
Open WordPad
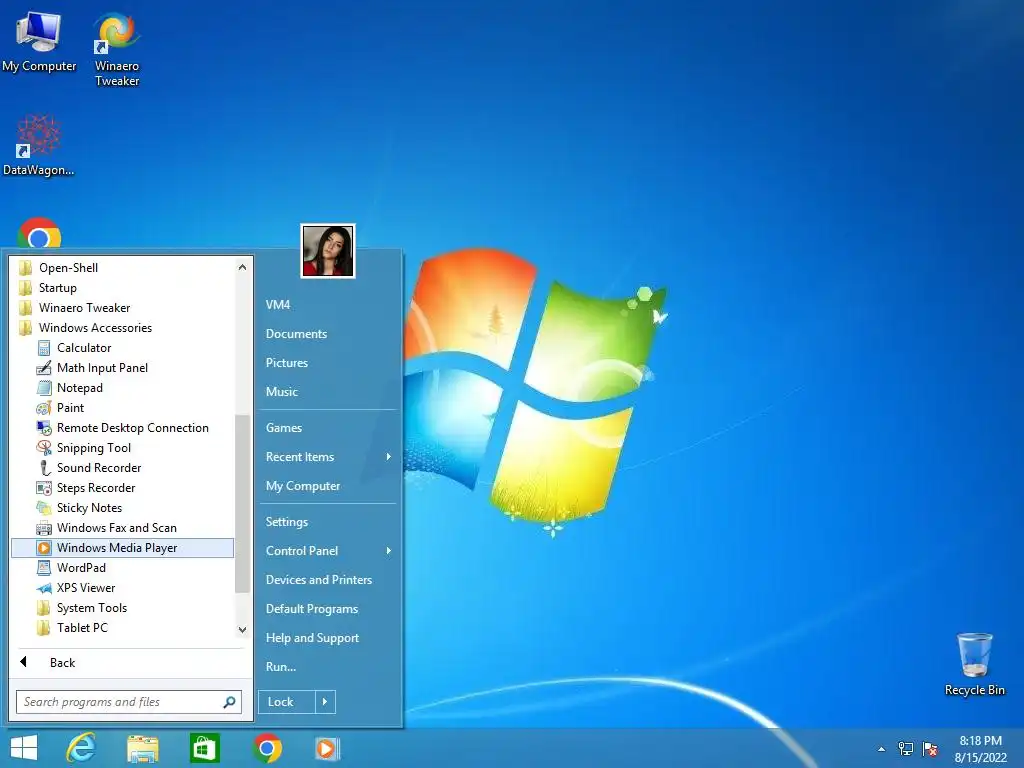coord(122,568)
